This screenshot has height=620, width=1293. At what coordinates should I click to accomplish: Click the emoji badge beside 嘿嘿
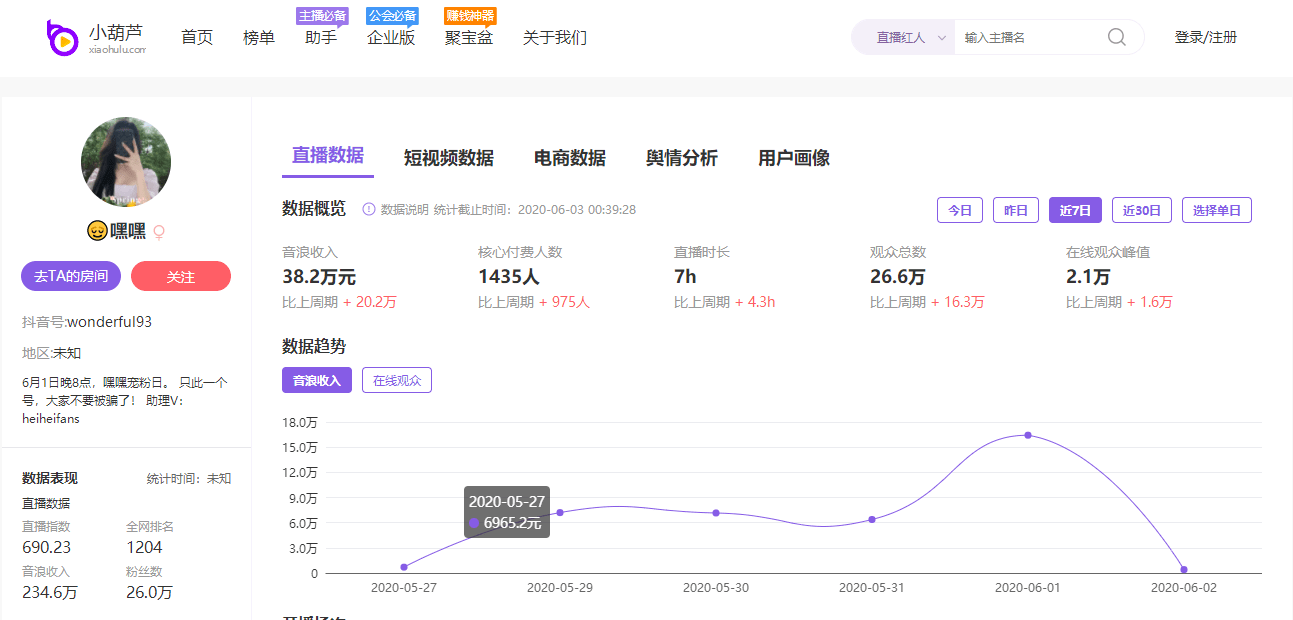[x=97, y=231]
